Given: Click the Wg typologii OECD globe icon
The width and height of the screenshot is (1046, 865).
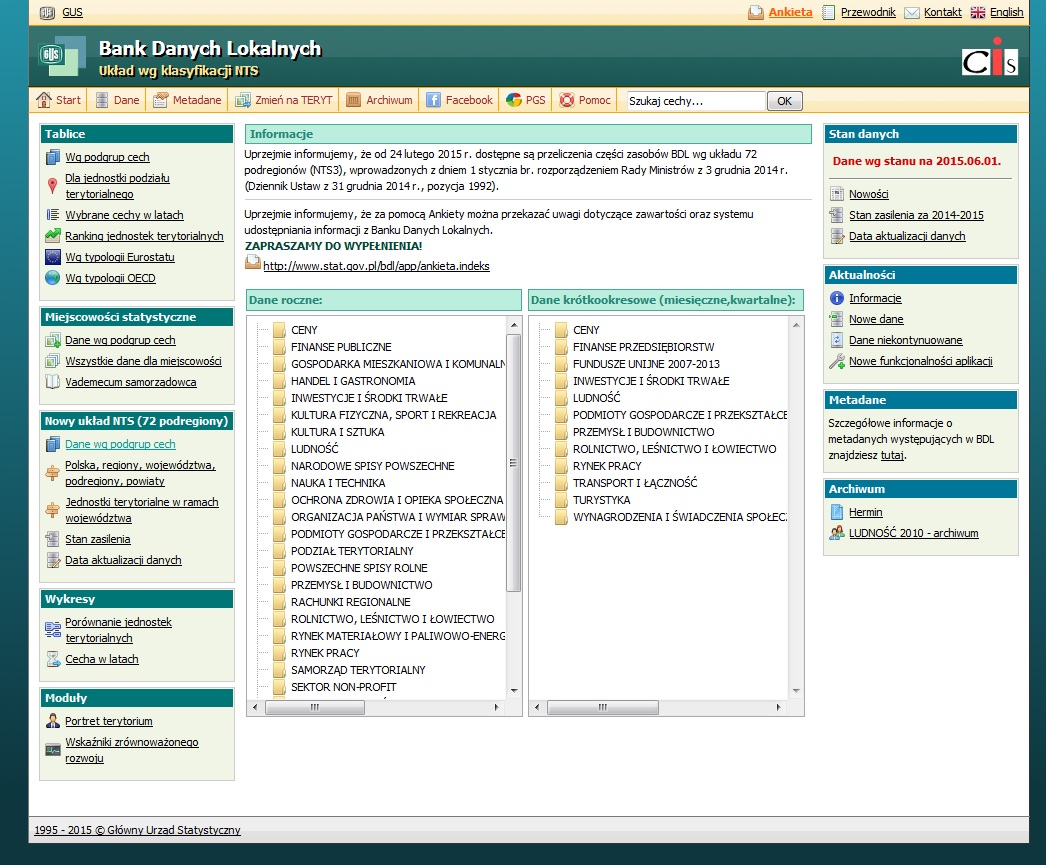Looking at the screenshot, I should (x=53, y=278).
